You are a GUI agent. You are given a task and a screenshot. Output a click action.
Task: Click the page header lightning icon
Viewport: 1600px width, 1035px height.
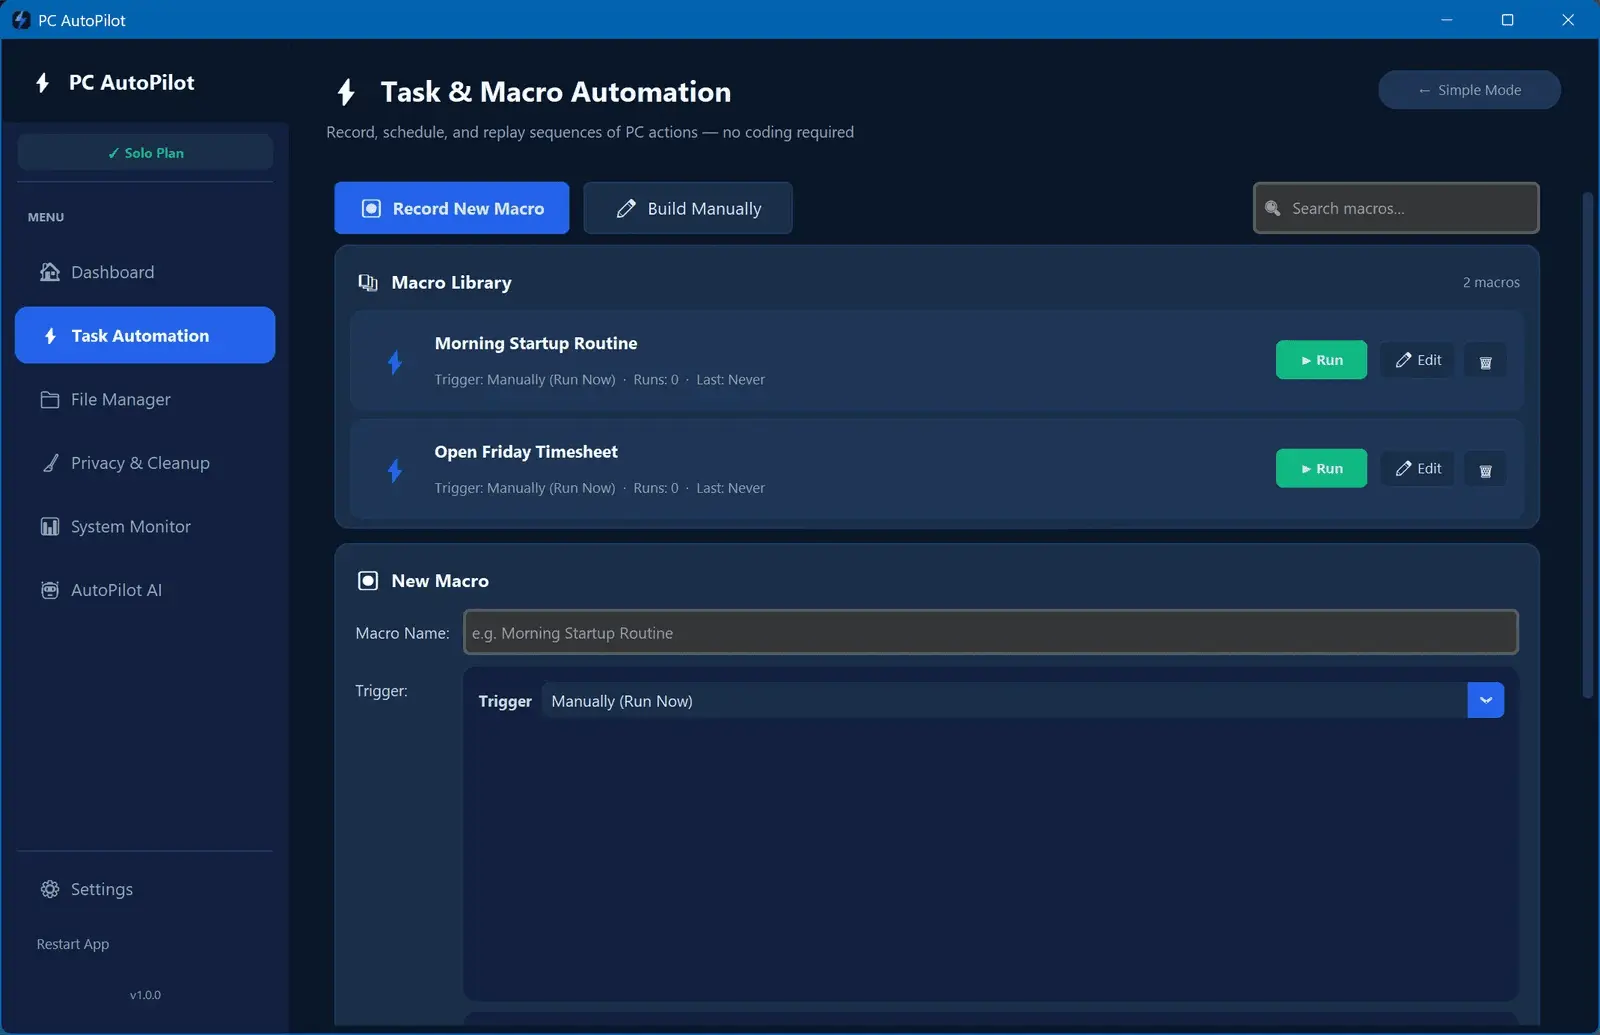point(346,92)
